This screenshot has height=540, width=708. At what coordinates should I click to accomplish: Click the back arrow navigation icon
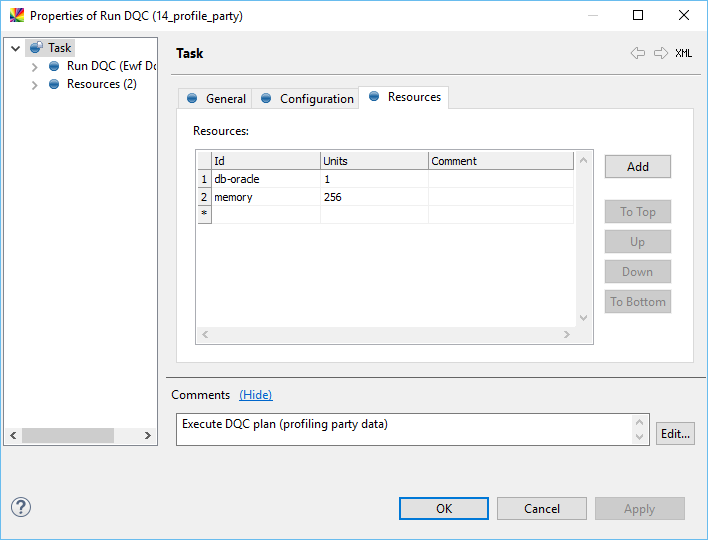point(637,53)
